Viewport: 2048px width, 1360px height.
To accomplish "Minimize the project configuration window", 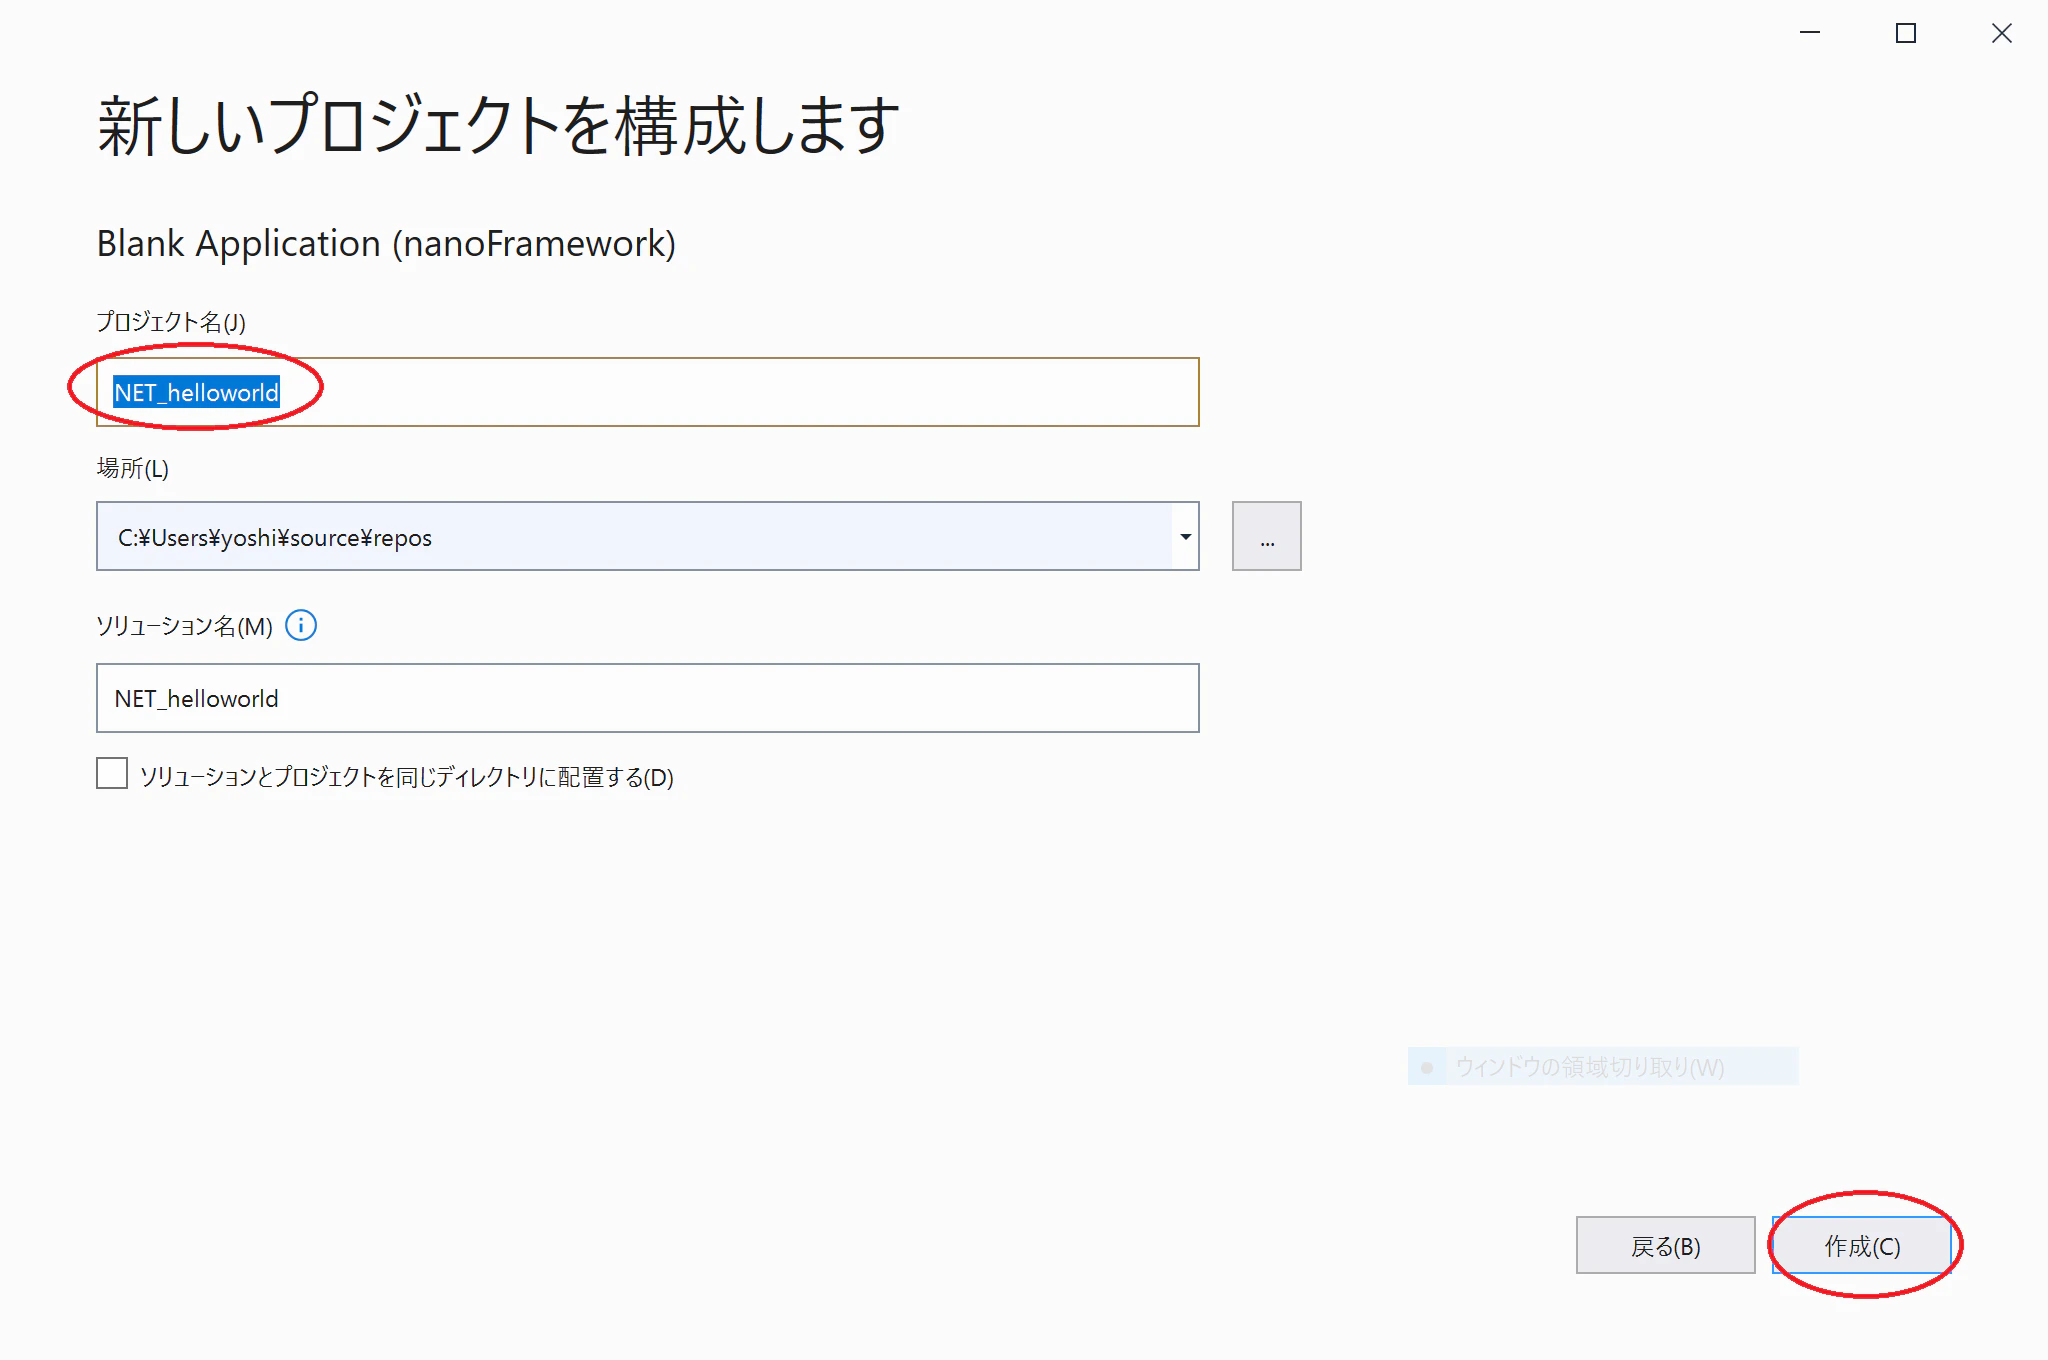I will pyautogui.click(x=1810, y=33).
